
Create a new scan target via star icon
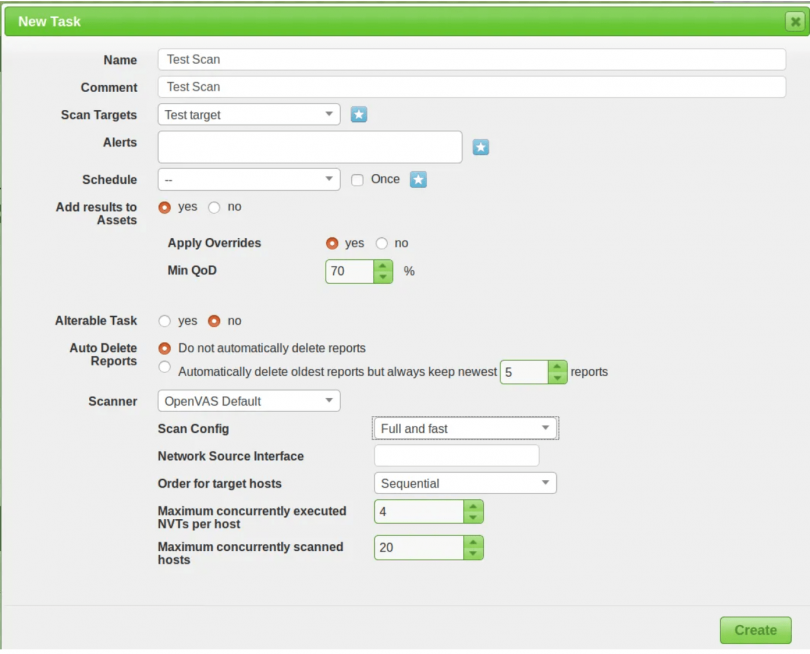pyautogui.click(x=358, y=114)
